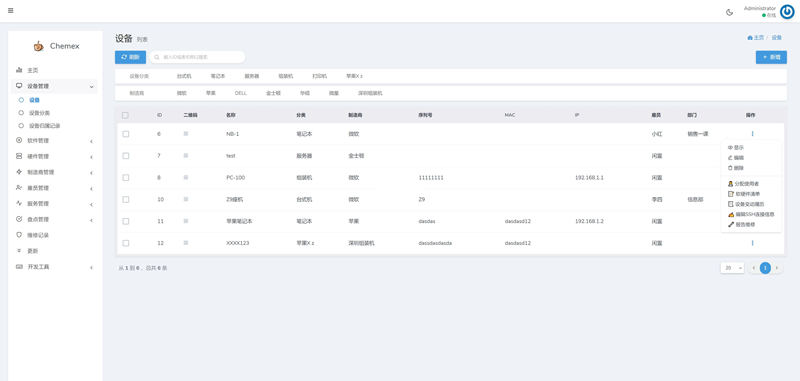The height and width of the screenshot is (381, 800).
Task: Check the box for device ID 12
Action: [x=126, y=243]
